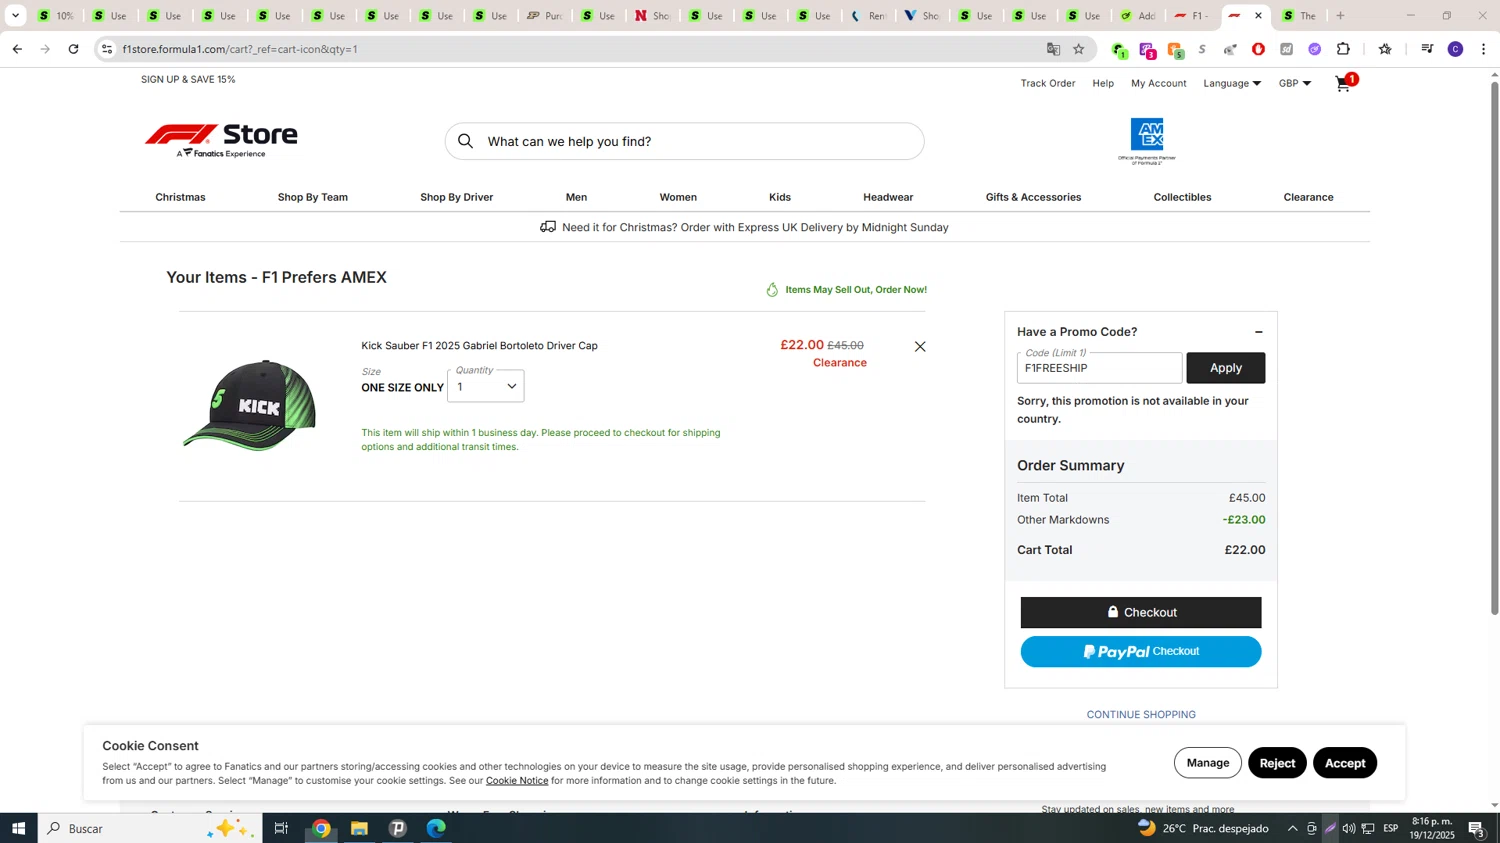Click the F1 Store logo
1500x843 pixels.
pos(221,141)
